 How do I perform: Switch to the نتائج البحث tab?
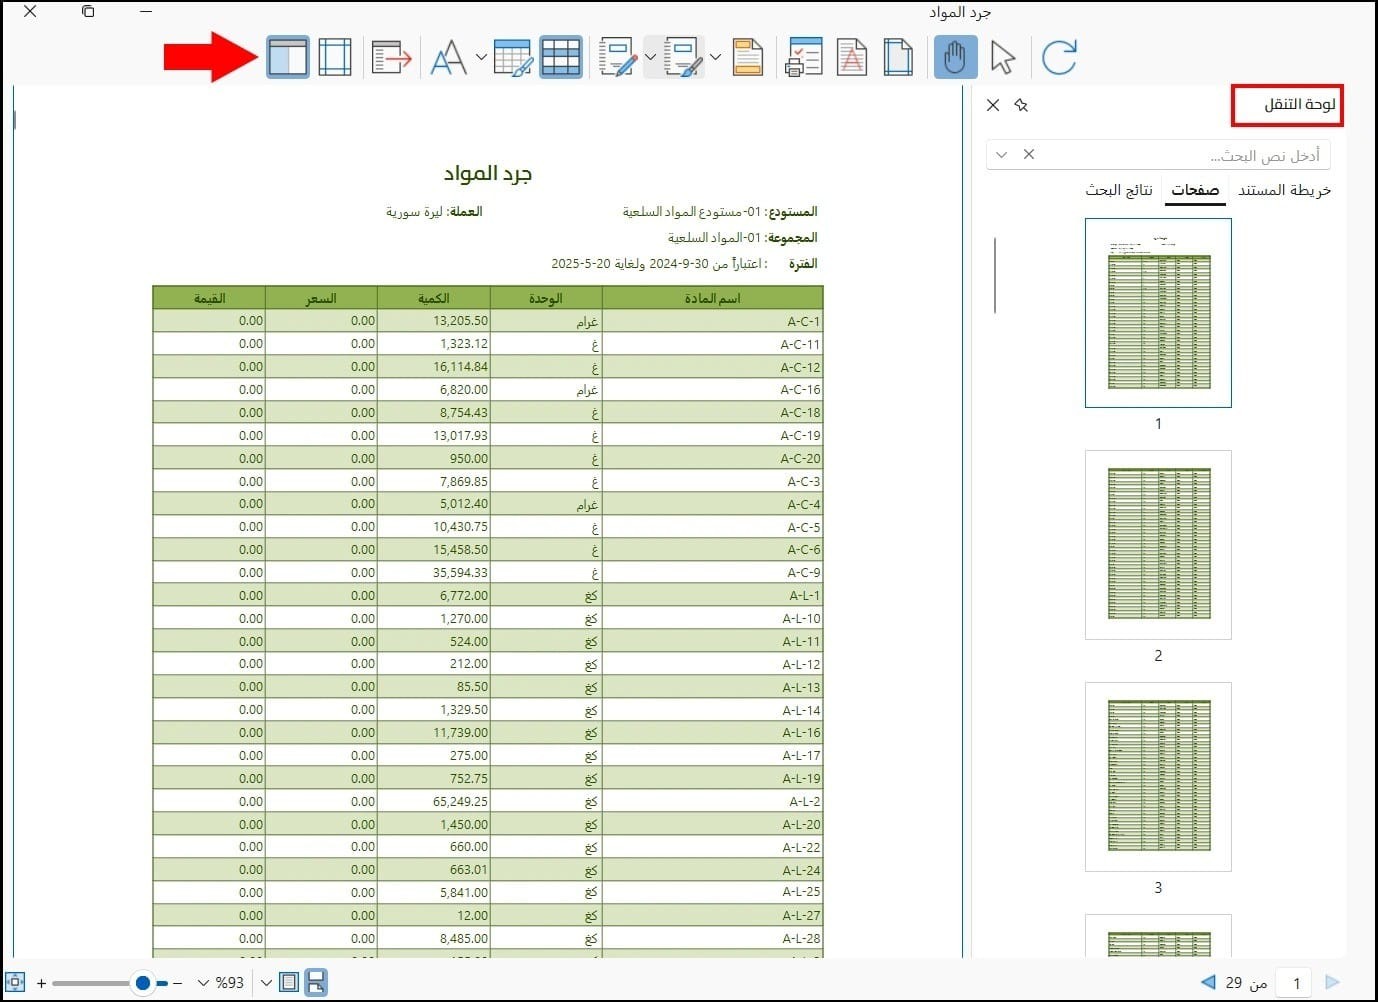[x=1119, y=190]
